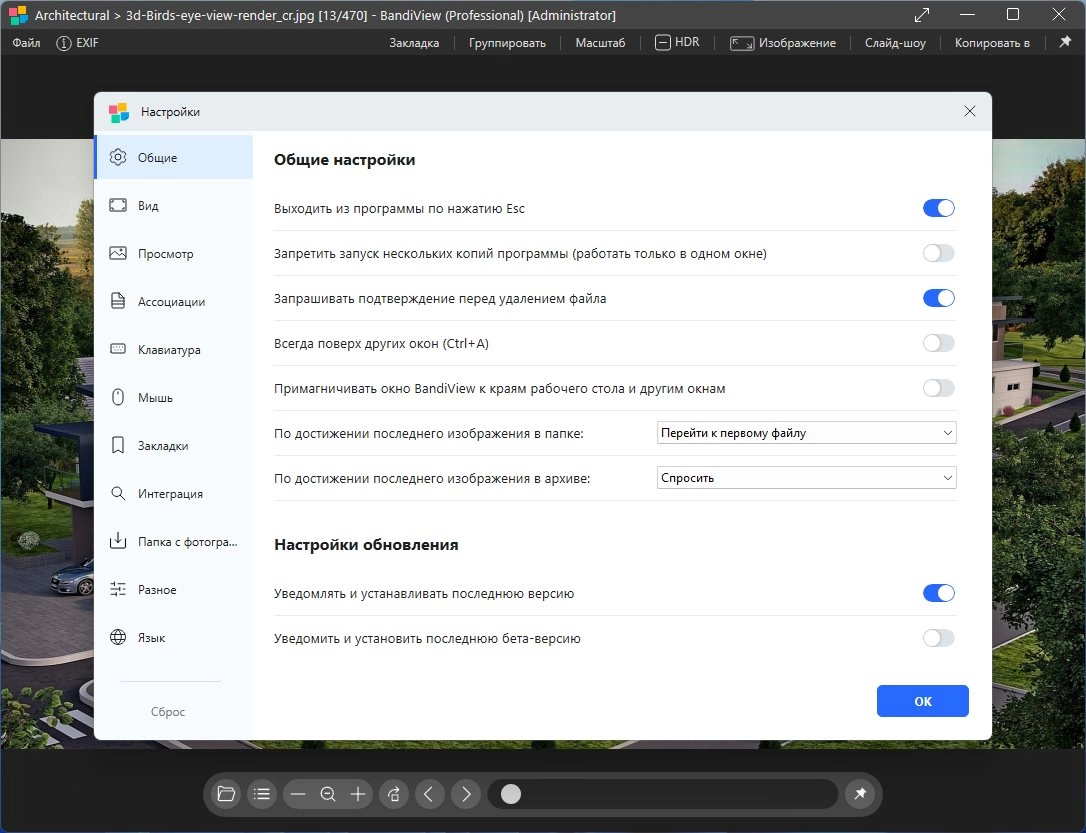The image size is (1086, 833).
Task: Go to next image arrow
Action: coord(465,794)
